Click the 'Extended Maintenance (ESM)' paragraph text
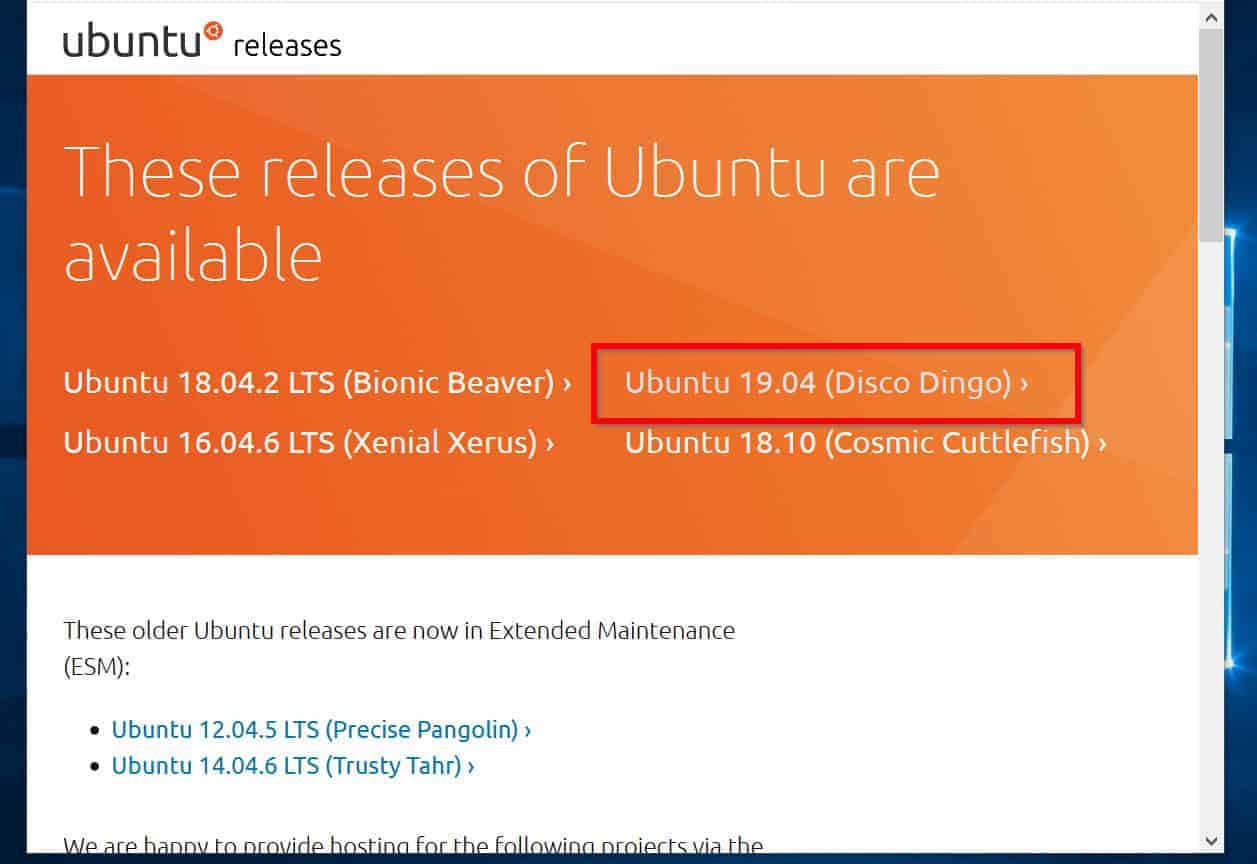The height and width of the screenshot is (864, 1257). tap(399, 649)
